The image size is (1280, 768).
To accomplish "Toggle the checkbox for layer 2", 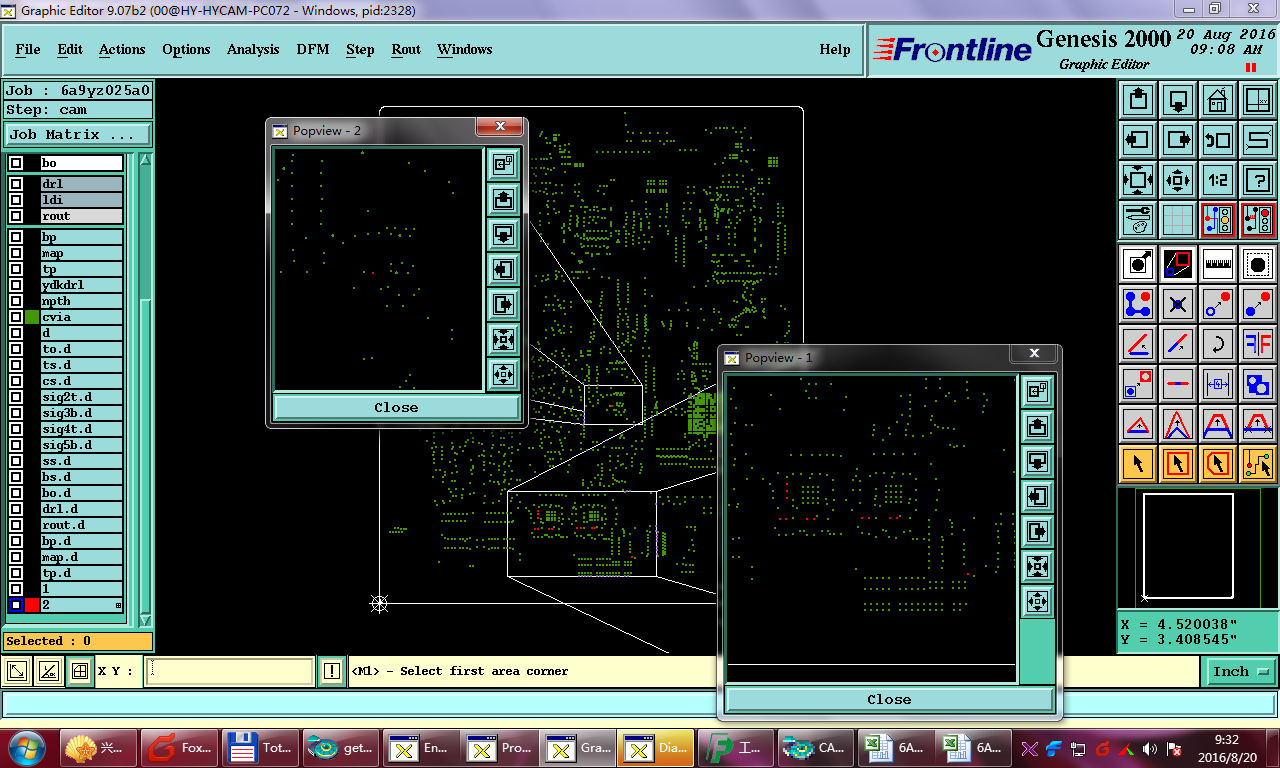I will tap(16, 605).
